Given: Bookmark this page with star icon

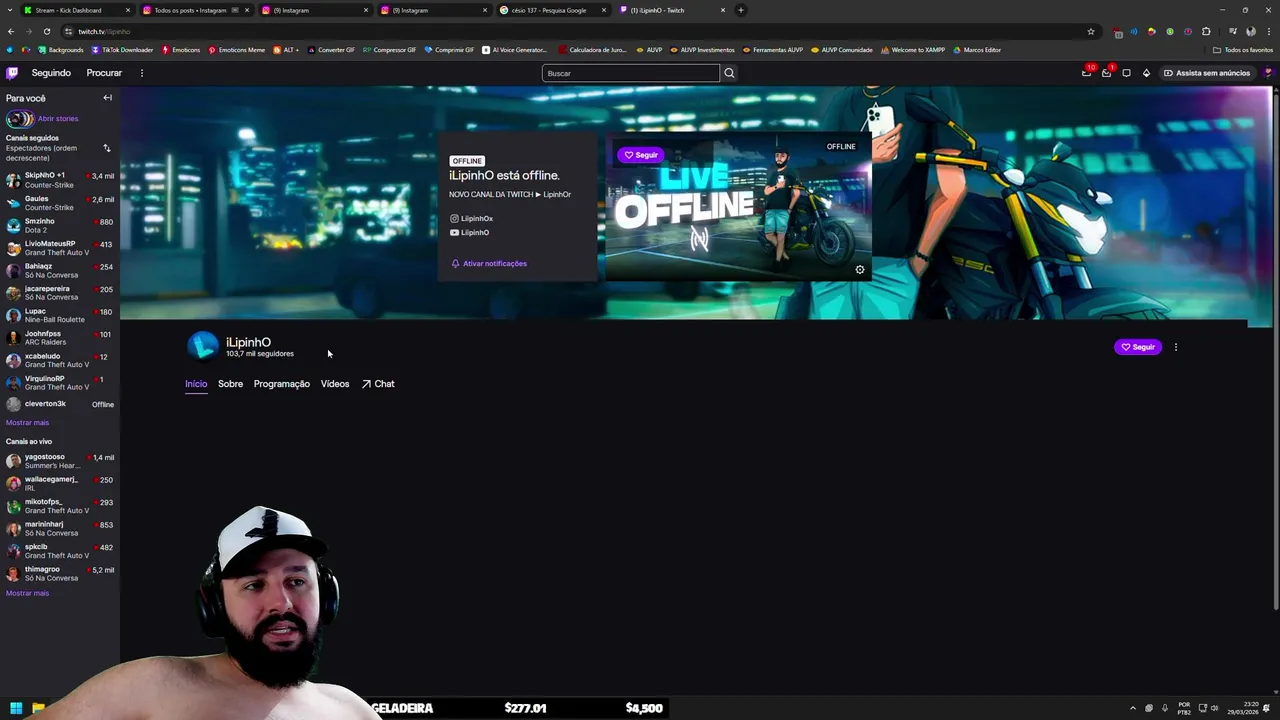Looking at the screenshot, I should 1091,31.
